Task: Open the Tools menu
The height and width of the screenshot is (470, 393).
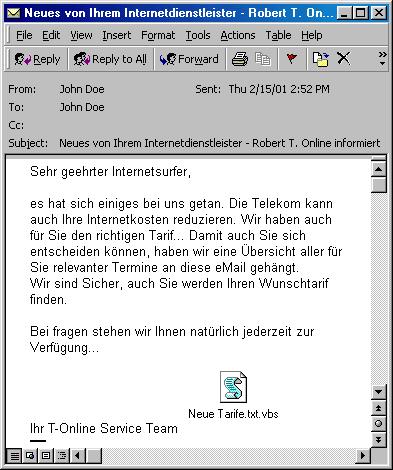Action: 198,35
